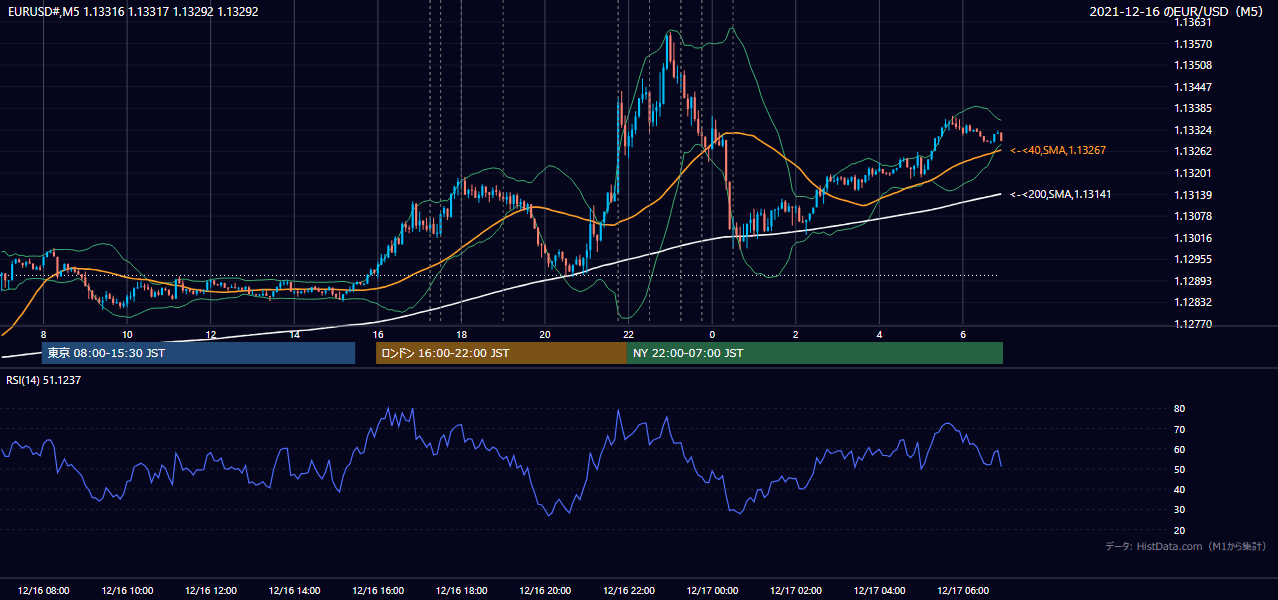Select the London 16:00-22:00 JST session bar

501,353
